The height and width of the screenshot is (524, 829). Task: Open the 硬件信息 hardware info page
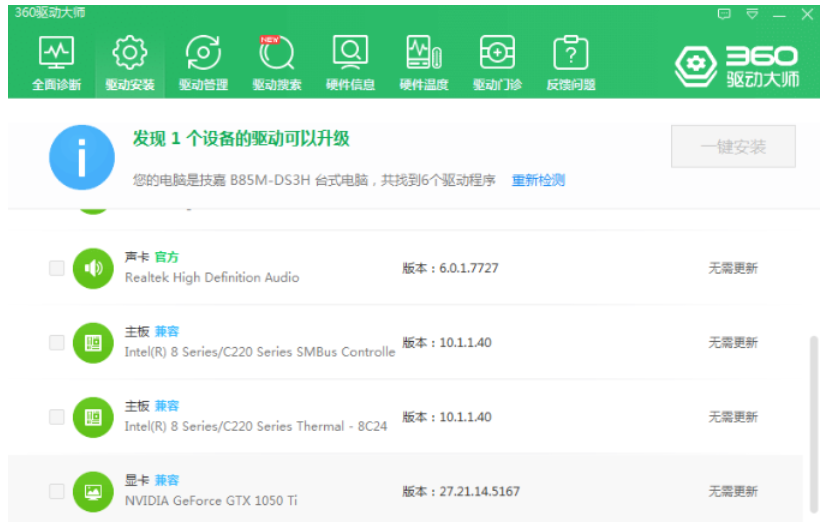click(350, 63)
